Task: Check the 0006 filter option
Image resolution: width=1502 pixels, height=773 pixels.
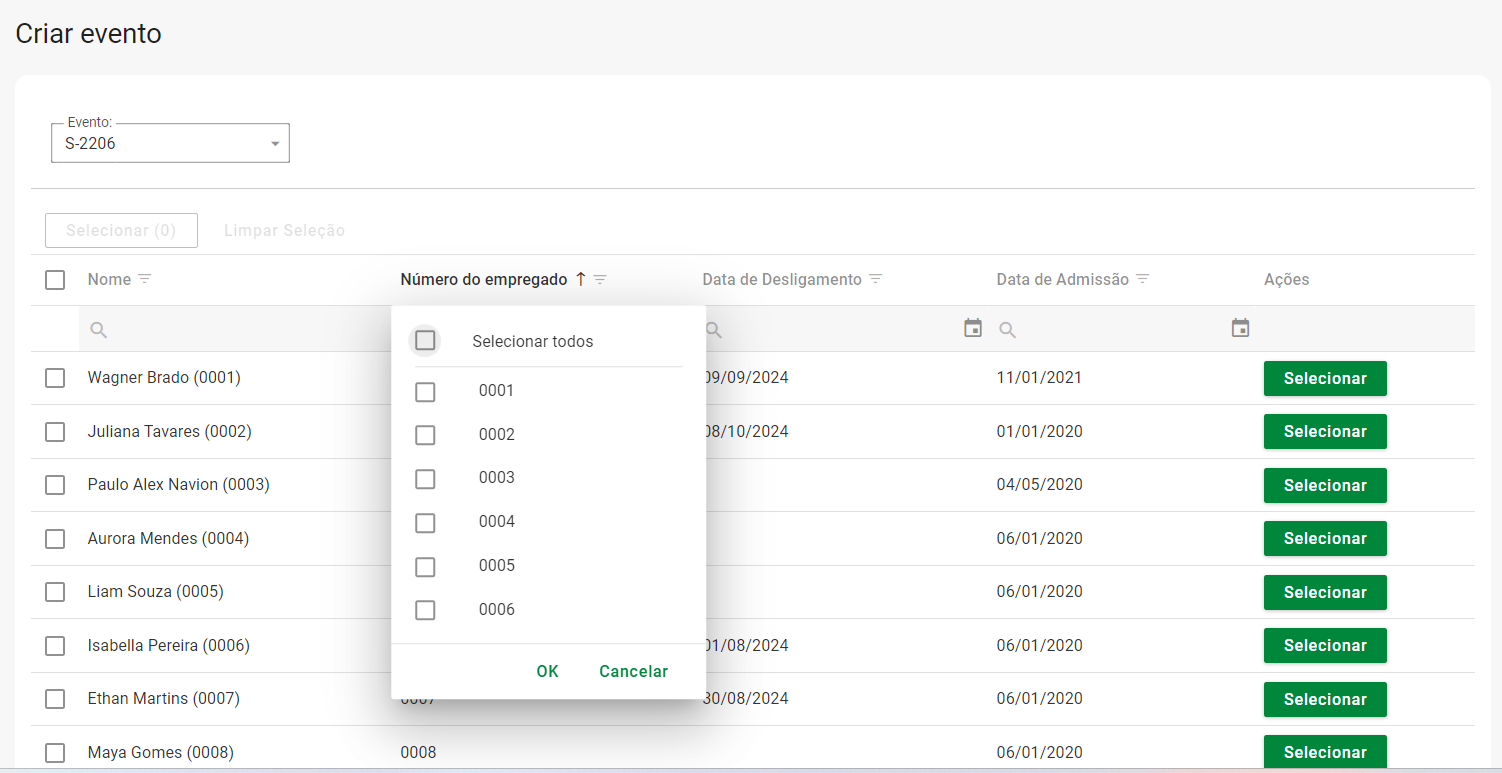Action: [x=425, y=610]
